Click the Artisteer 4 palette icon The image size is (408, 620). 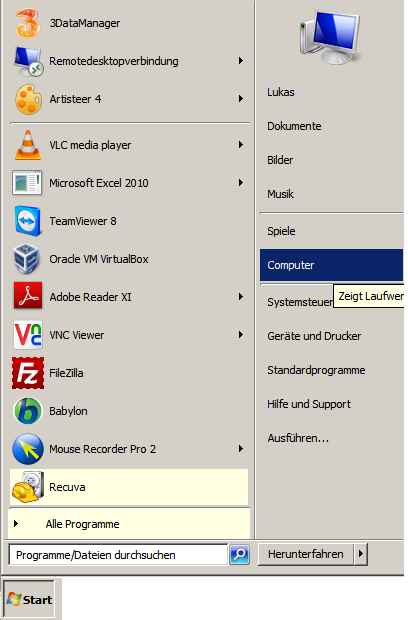click(x=28, y=99)
